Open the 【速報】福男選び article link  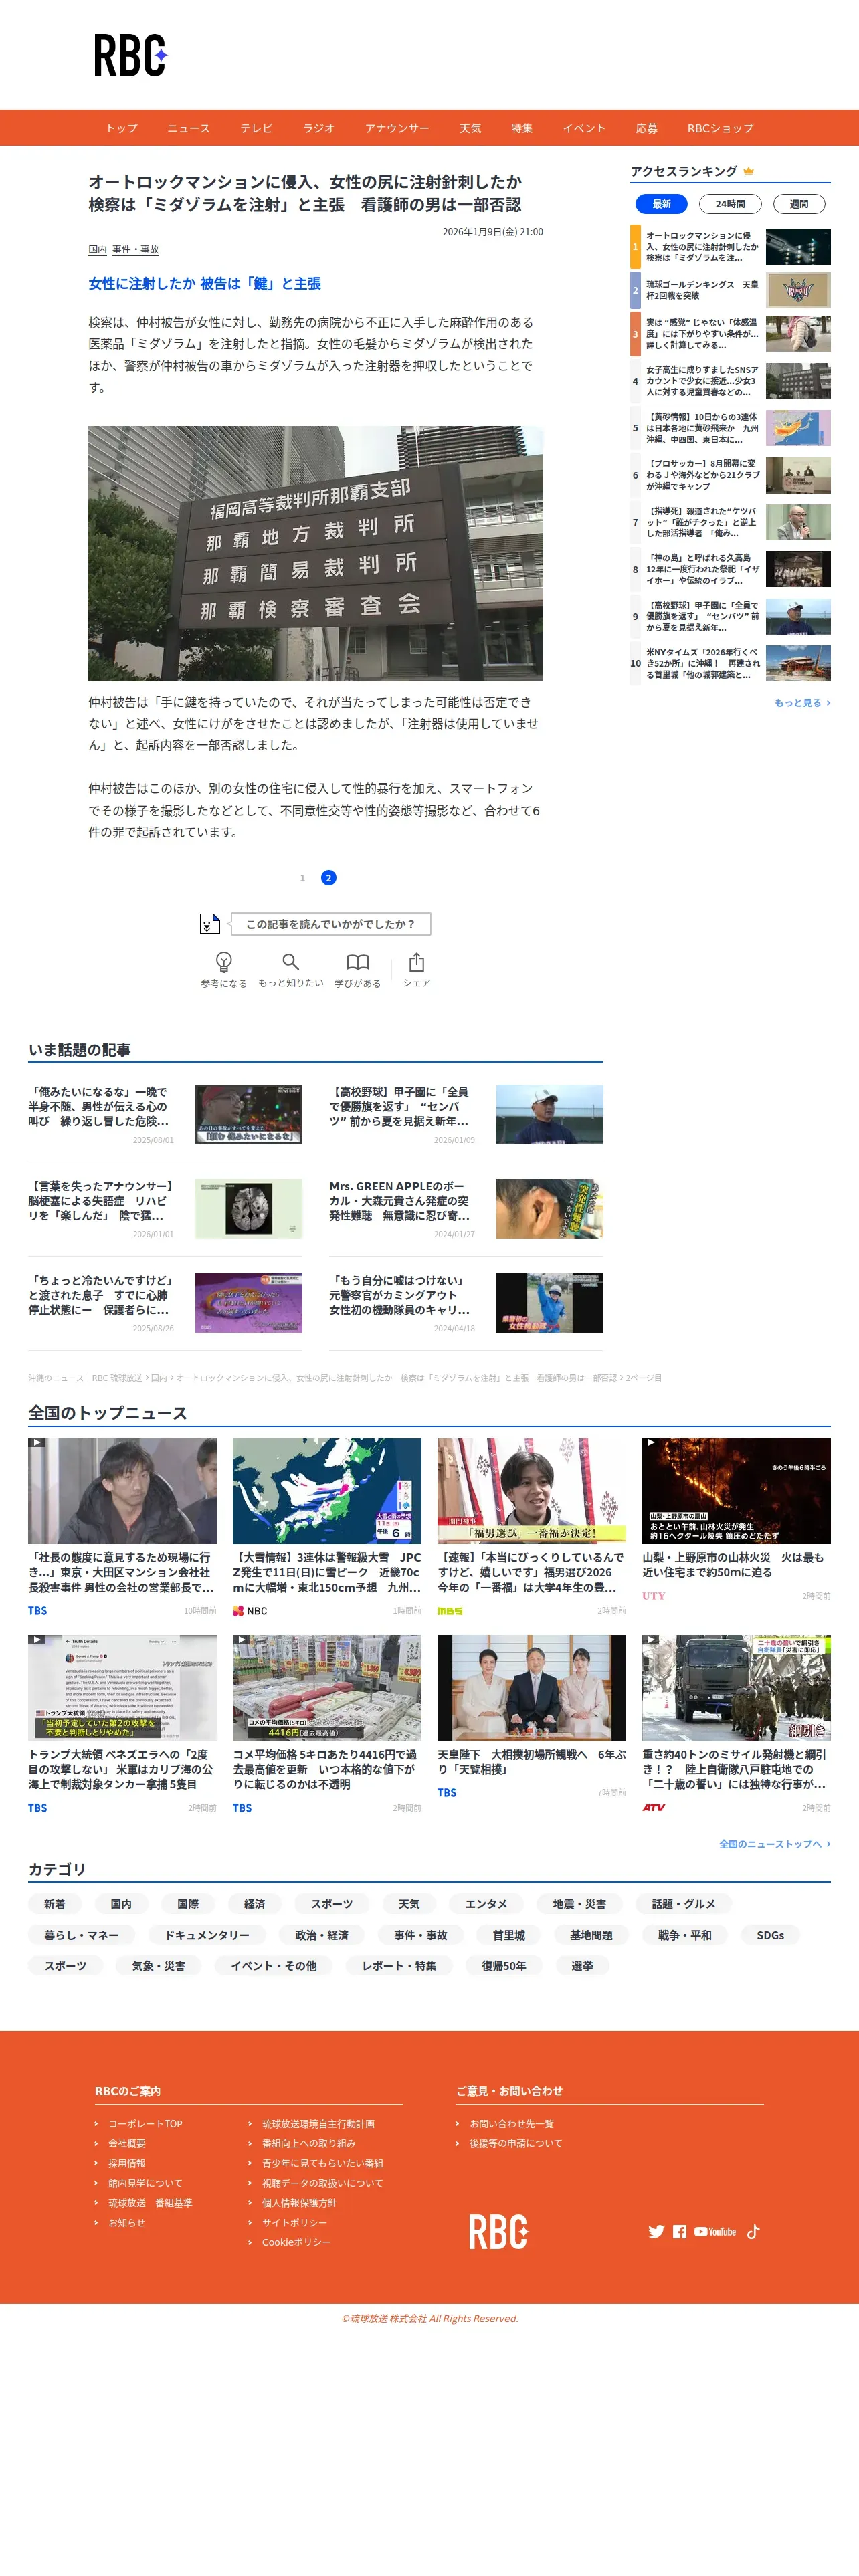tap(530, 1572)
